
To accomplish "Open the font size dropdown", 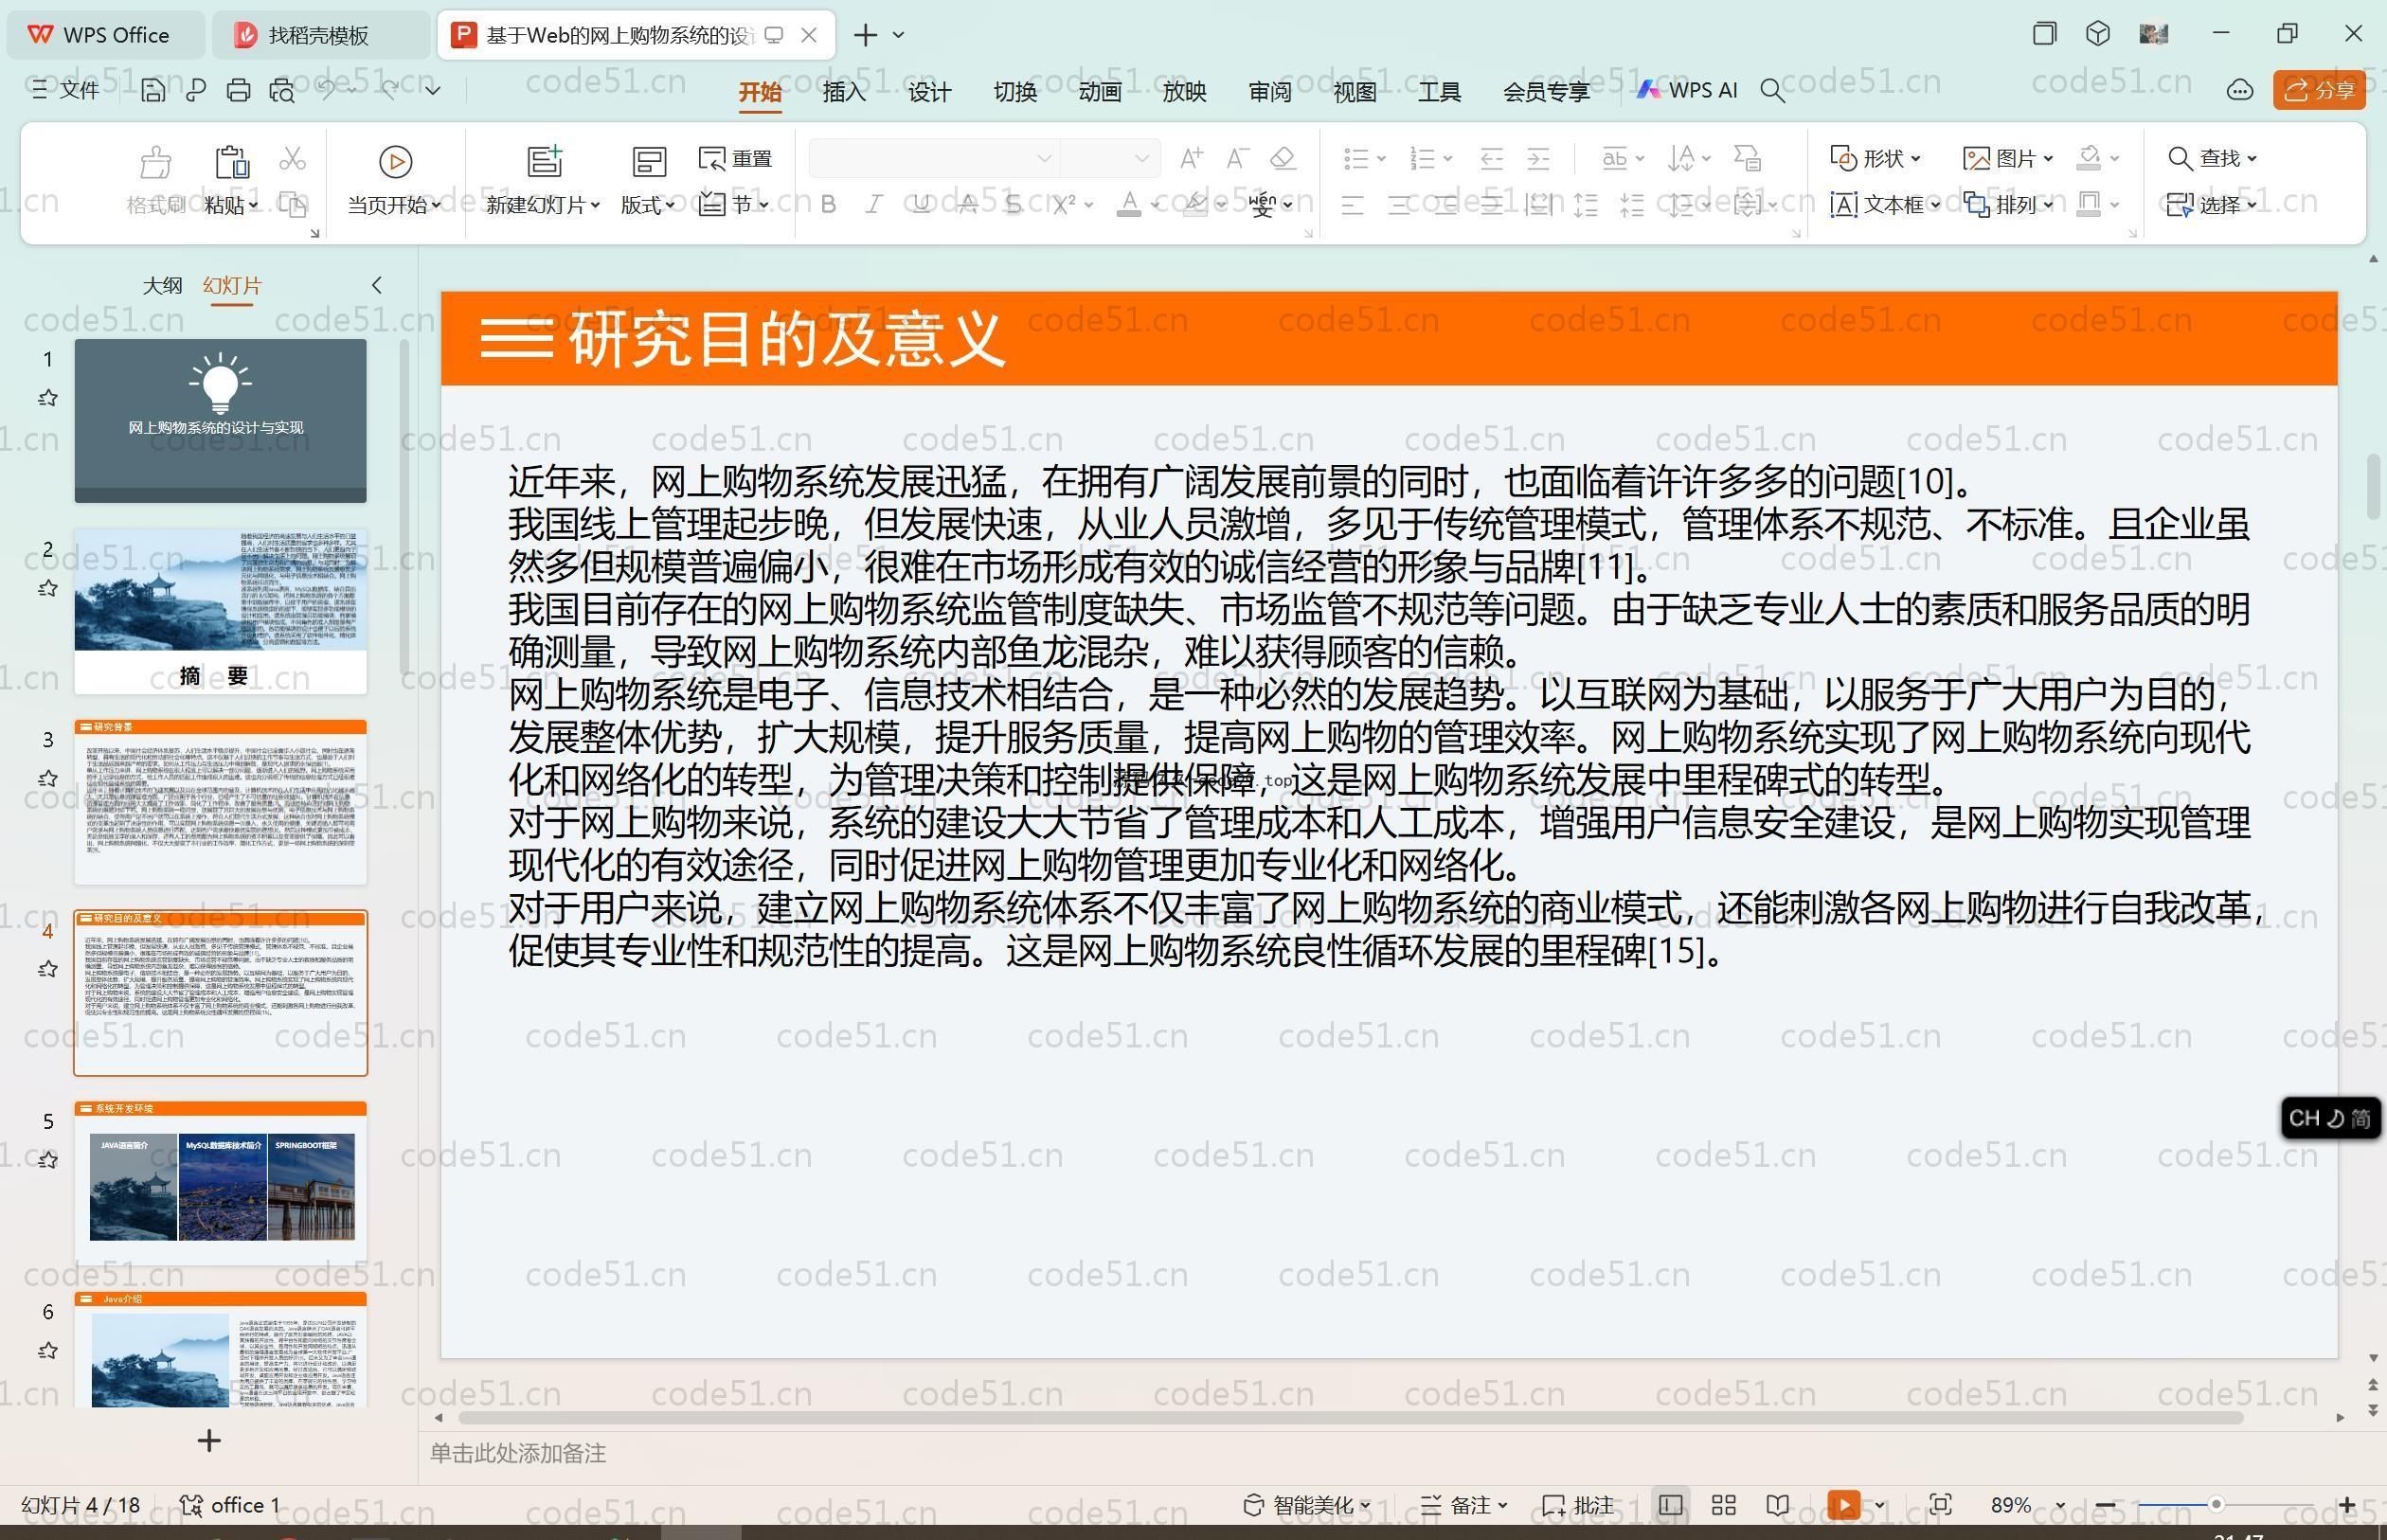I will pyautogui.click(x=1142, y=158).
